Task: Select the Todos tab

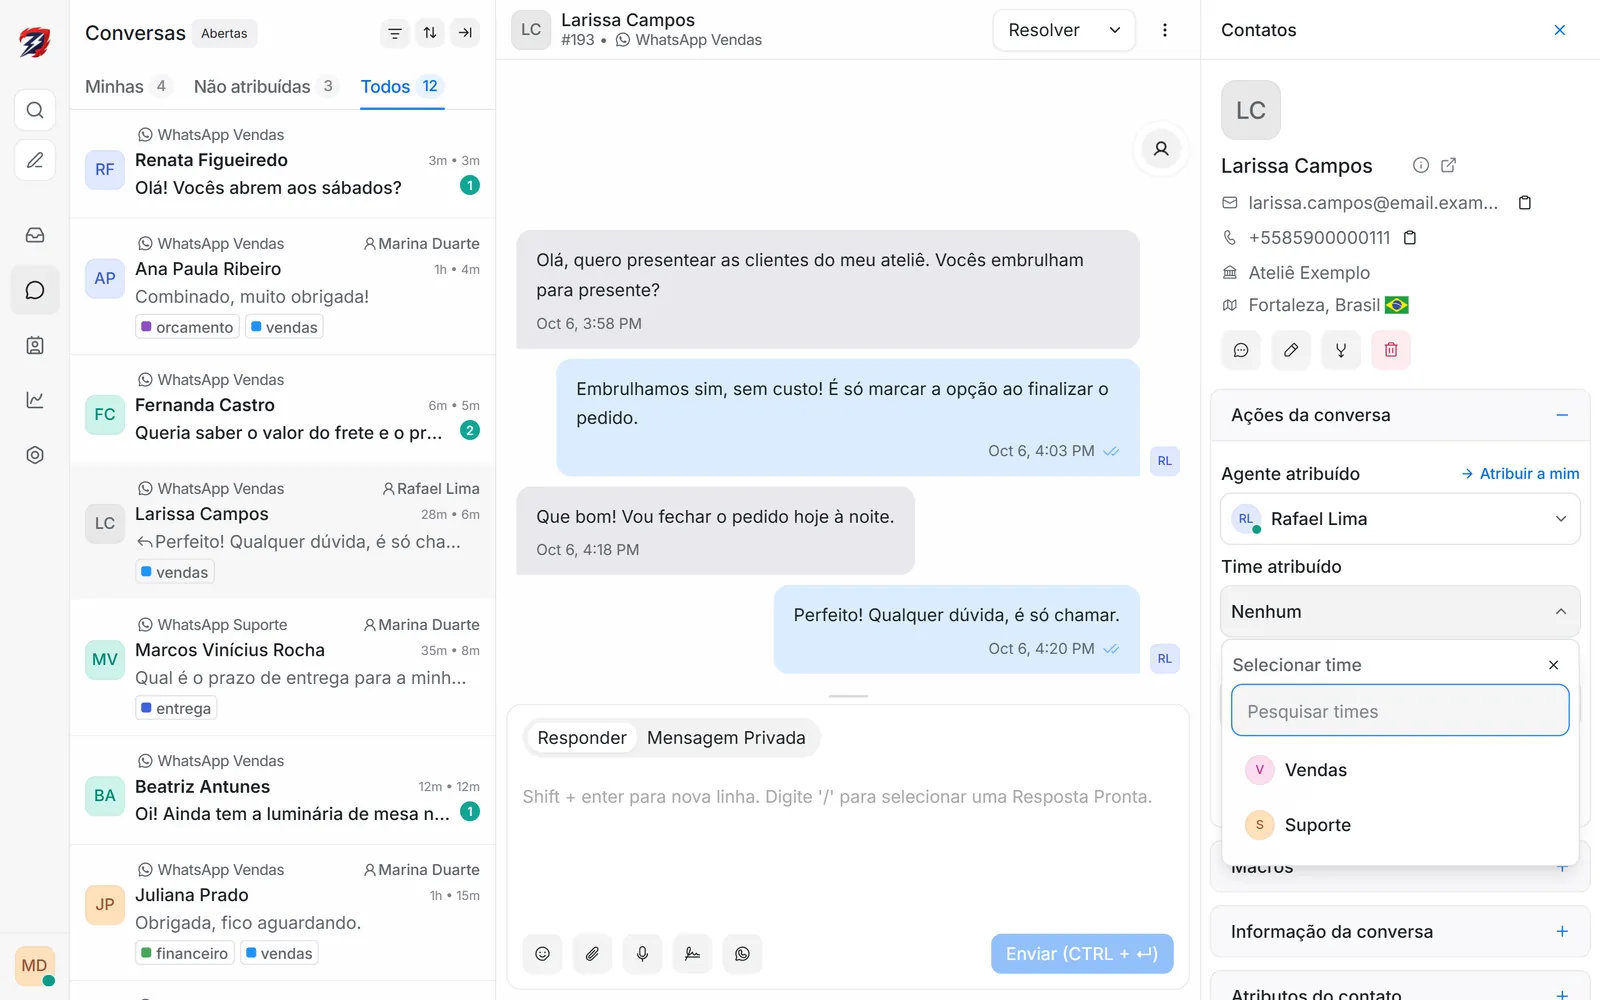Action: [401, 87]
